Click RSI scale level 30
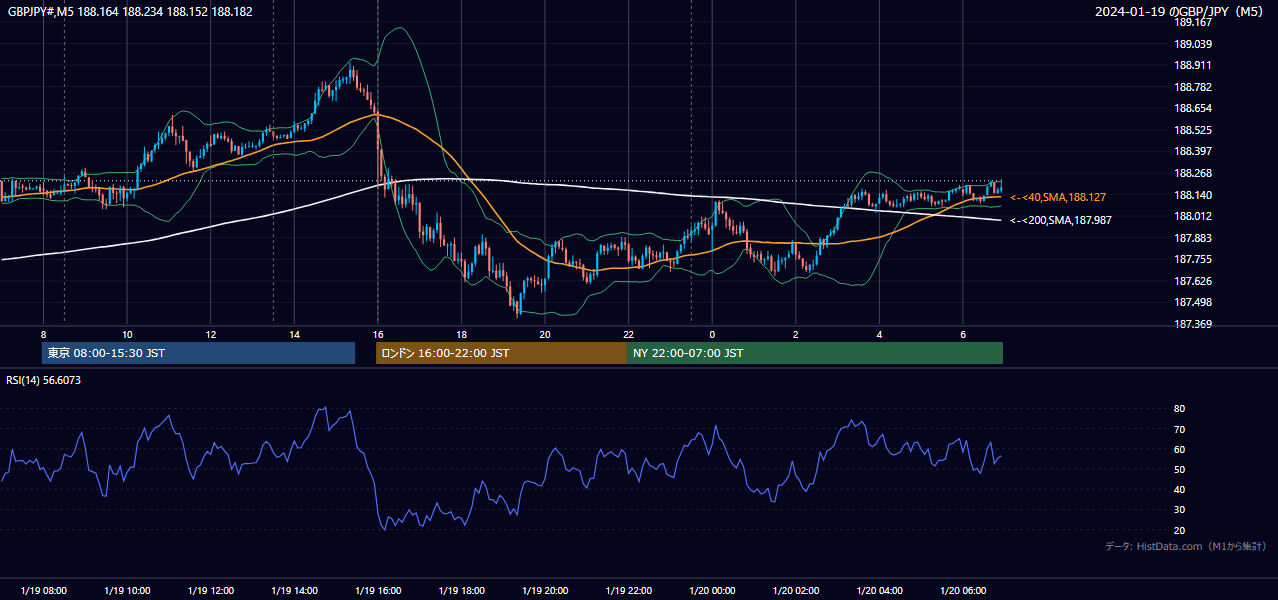 tap(1179, 510)
